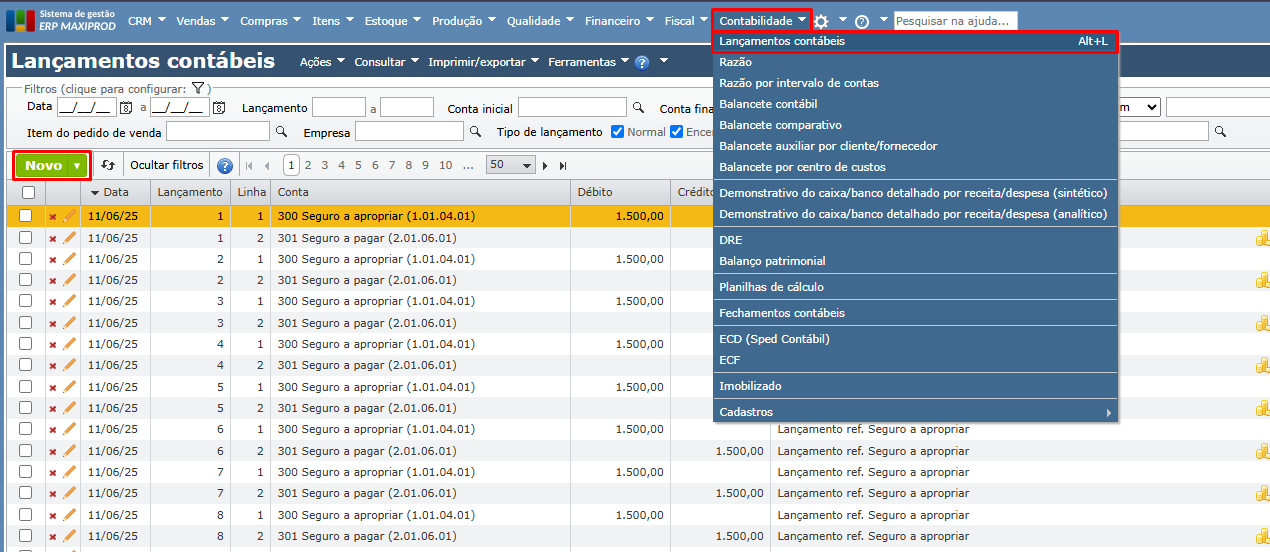The height and width of the screenshot is (552, 1270).
Task: Open the settings gear in the top menu bar
Action: pos(821,21)
